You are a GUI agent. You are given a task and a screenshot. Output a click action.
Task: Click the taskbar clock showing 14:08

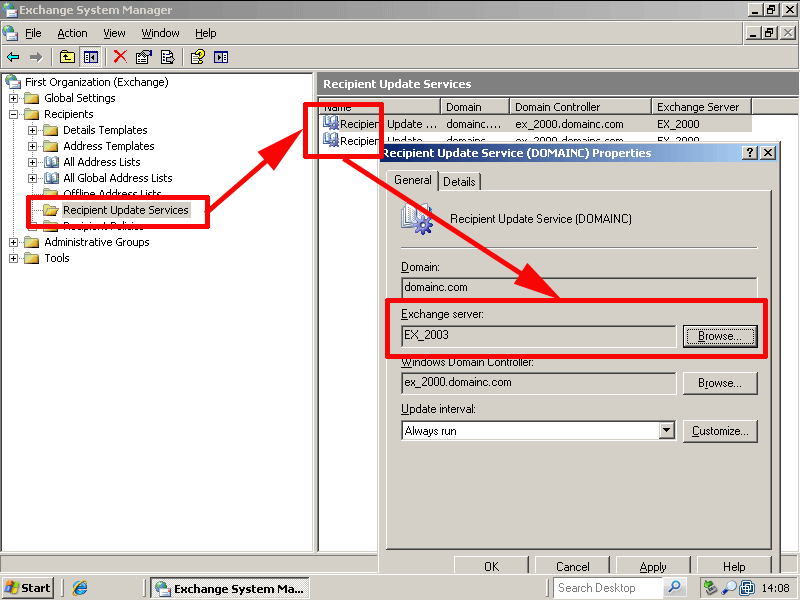776,588
